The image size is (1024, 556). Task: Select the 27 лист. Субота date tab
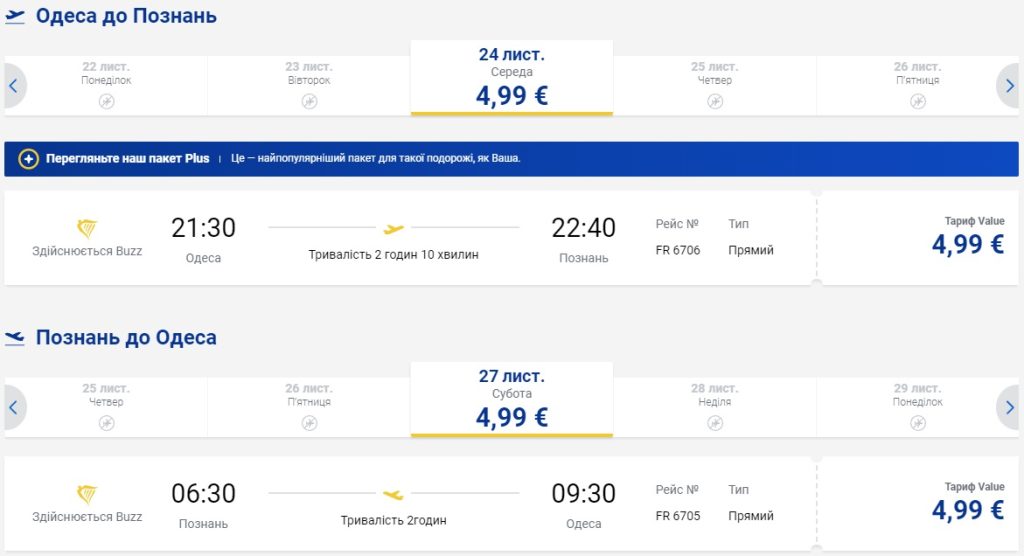tap(512, 400)
